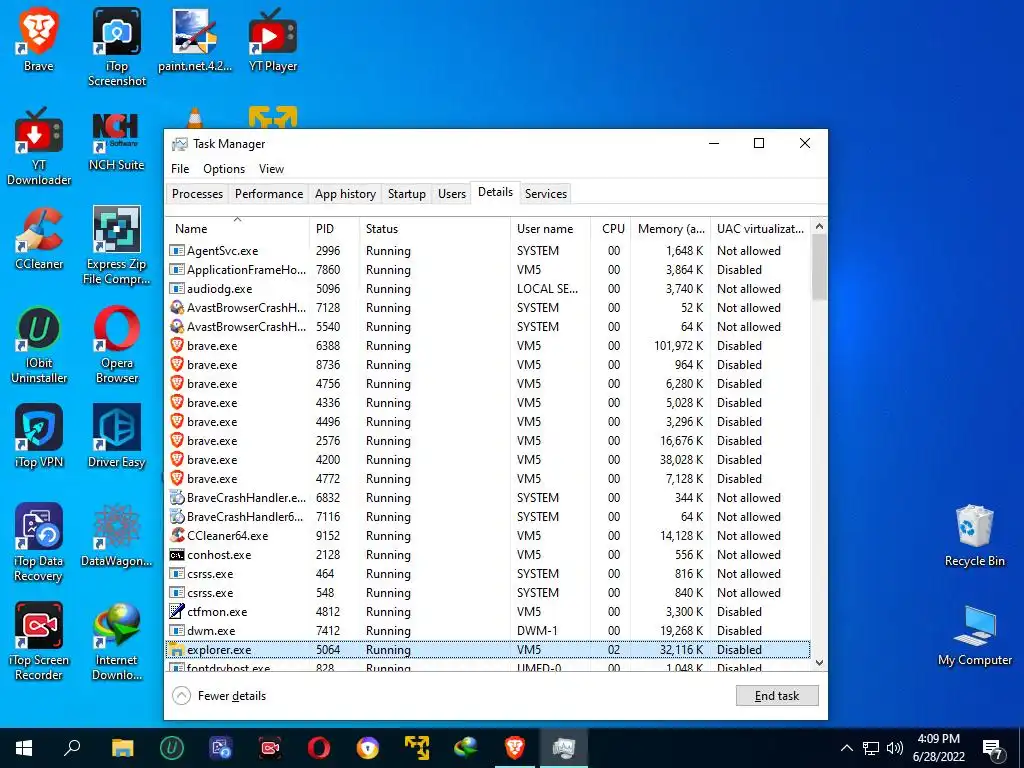The image size is (1024, 768).
Task: Sort by the Memory column header
Action: point(671,229)
